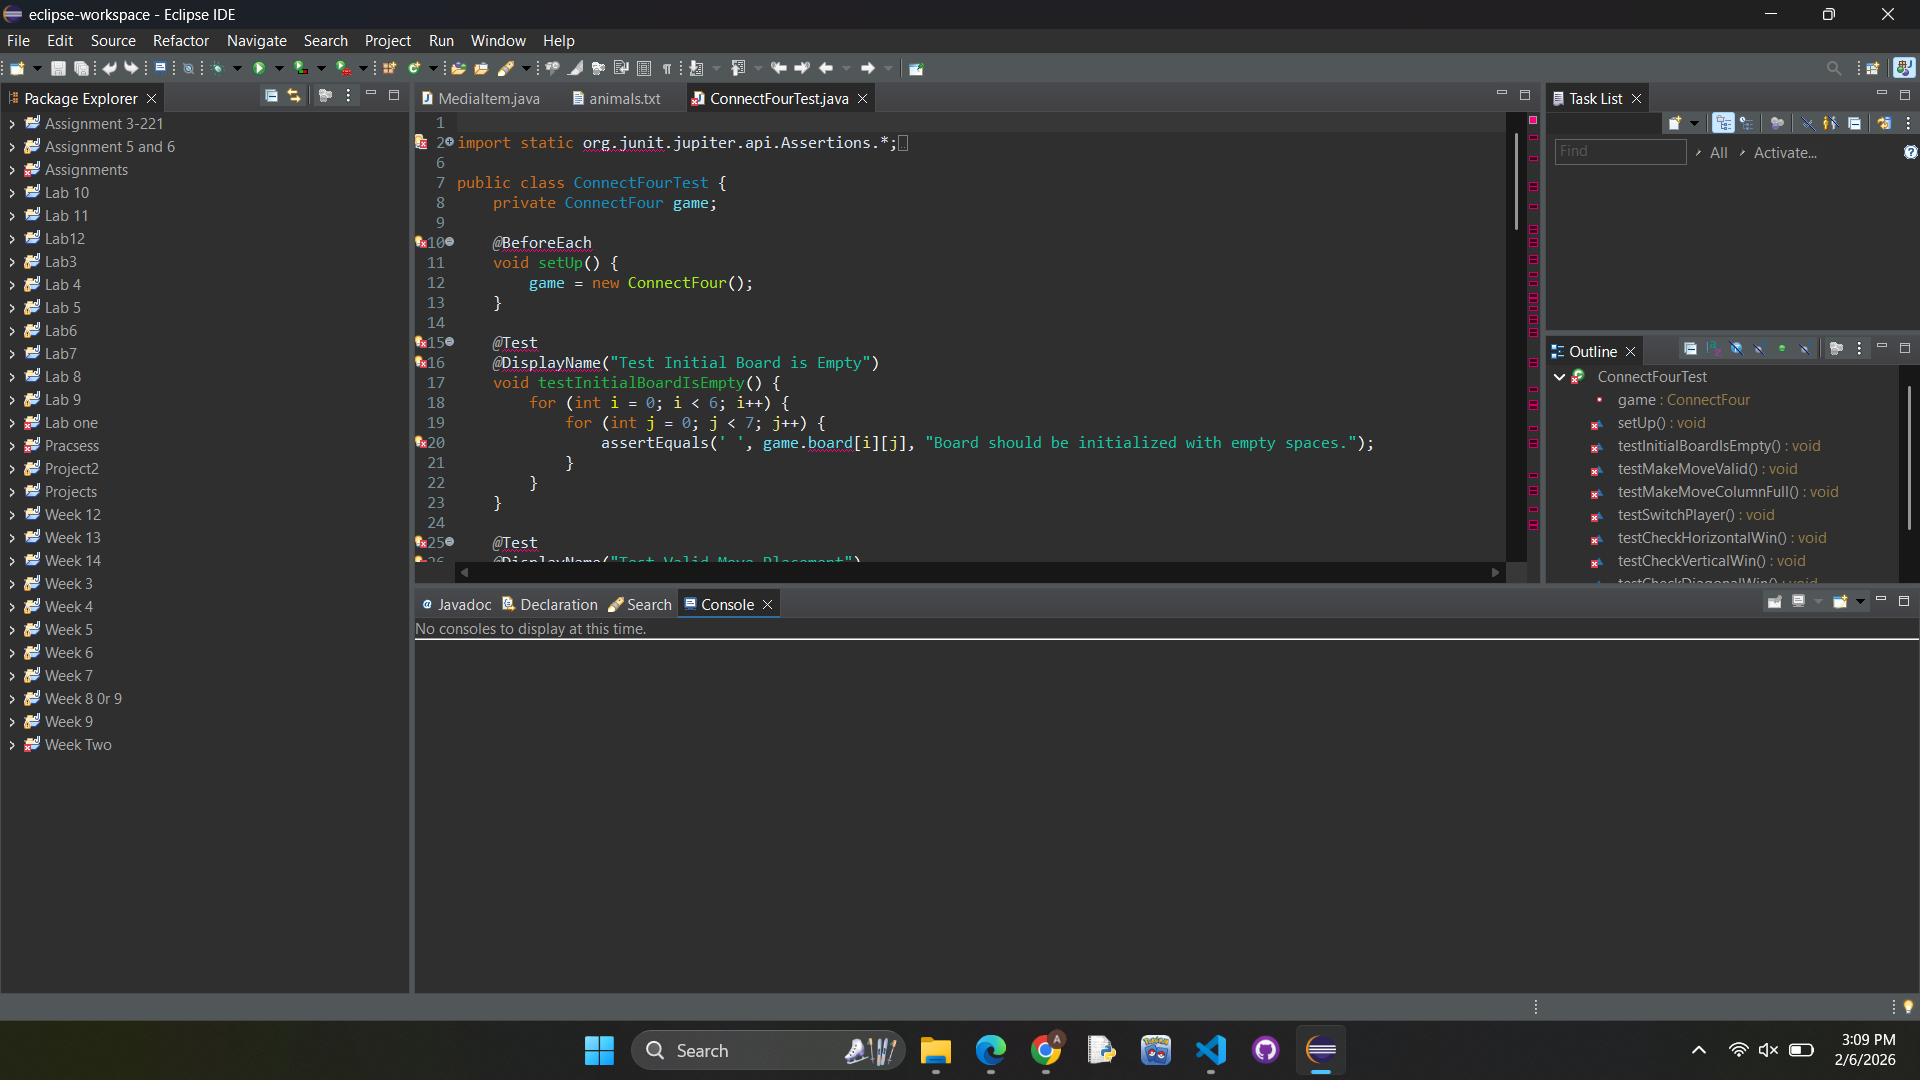Open the New Java Class toolbar icon
Screen dimensions: 1920x1080
tap(413, 68)
